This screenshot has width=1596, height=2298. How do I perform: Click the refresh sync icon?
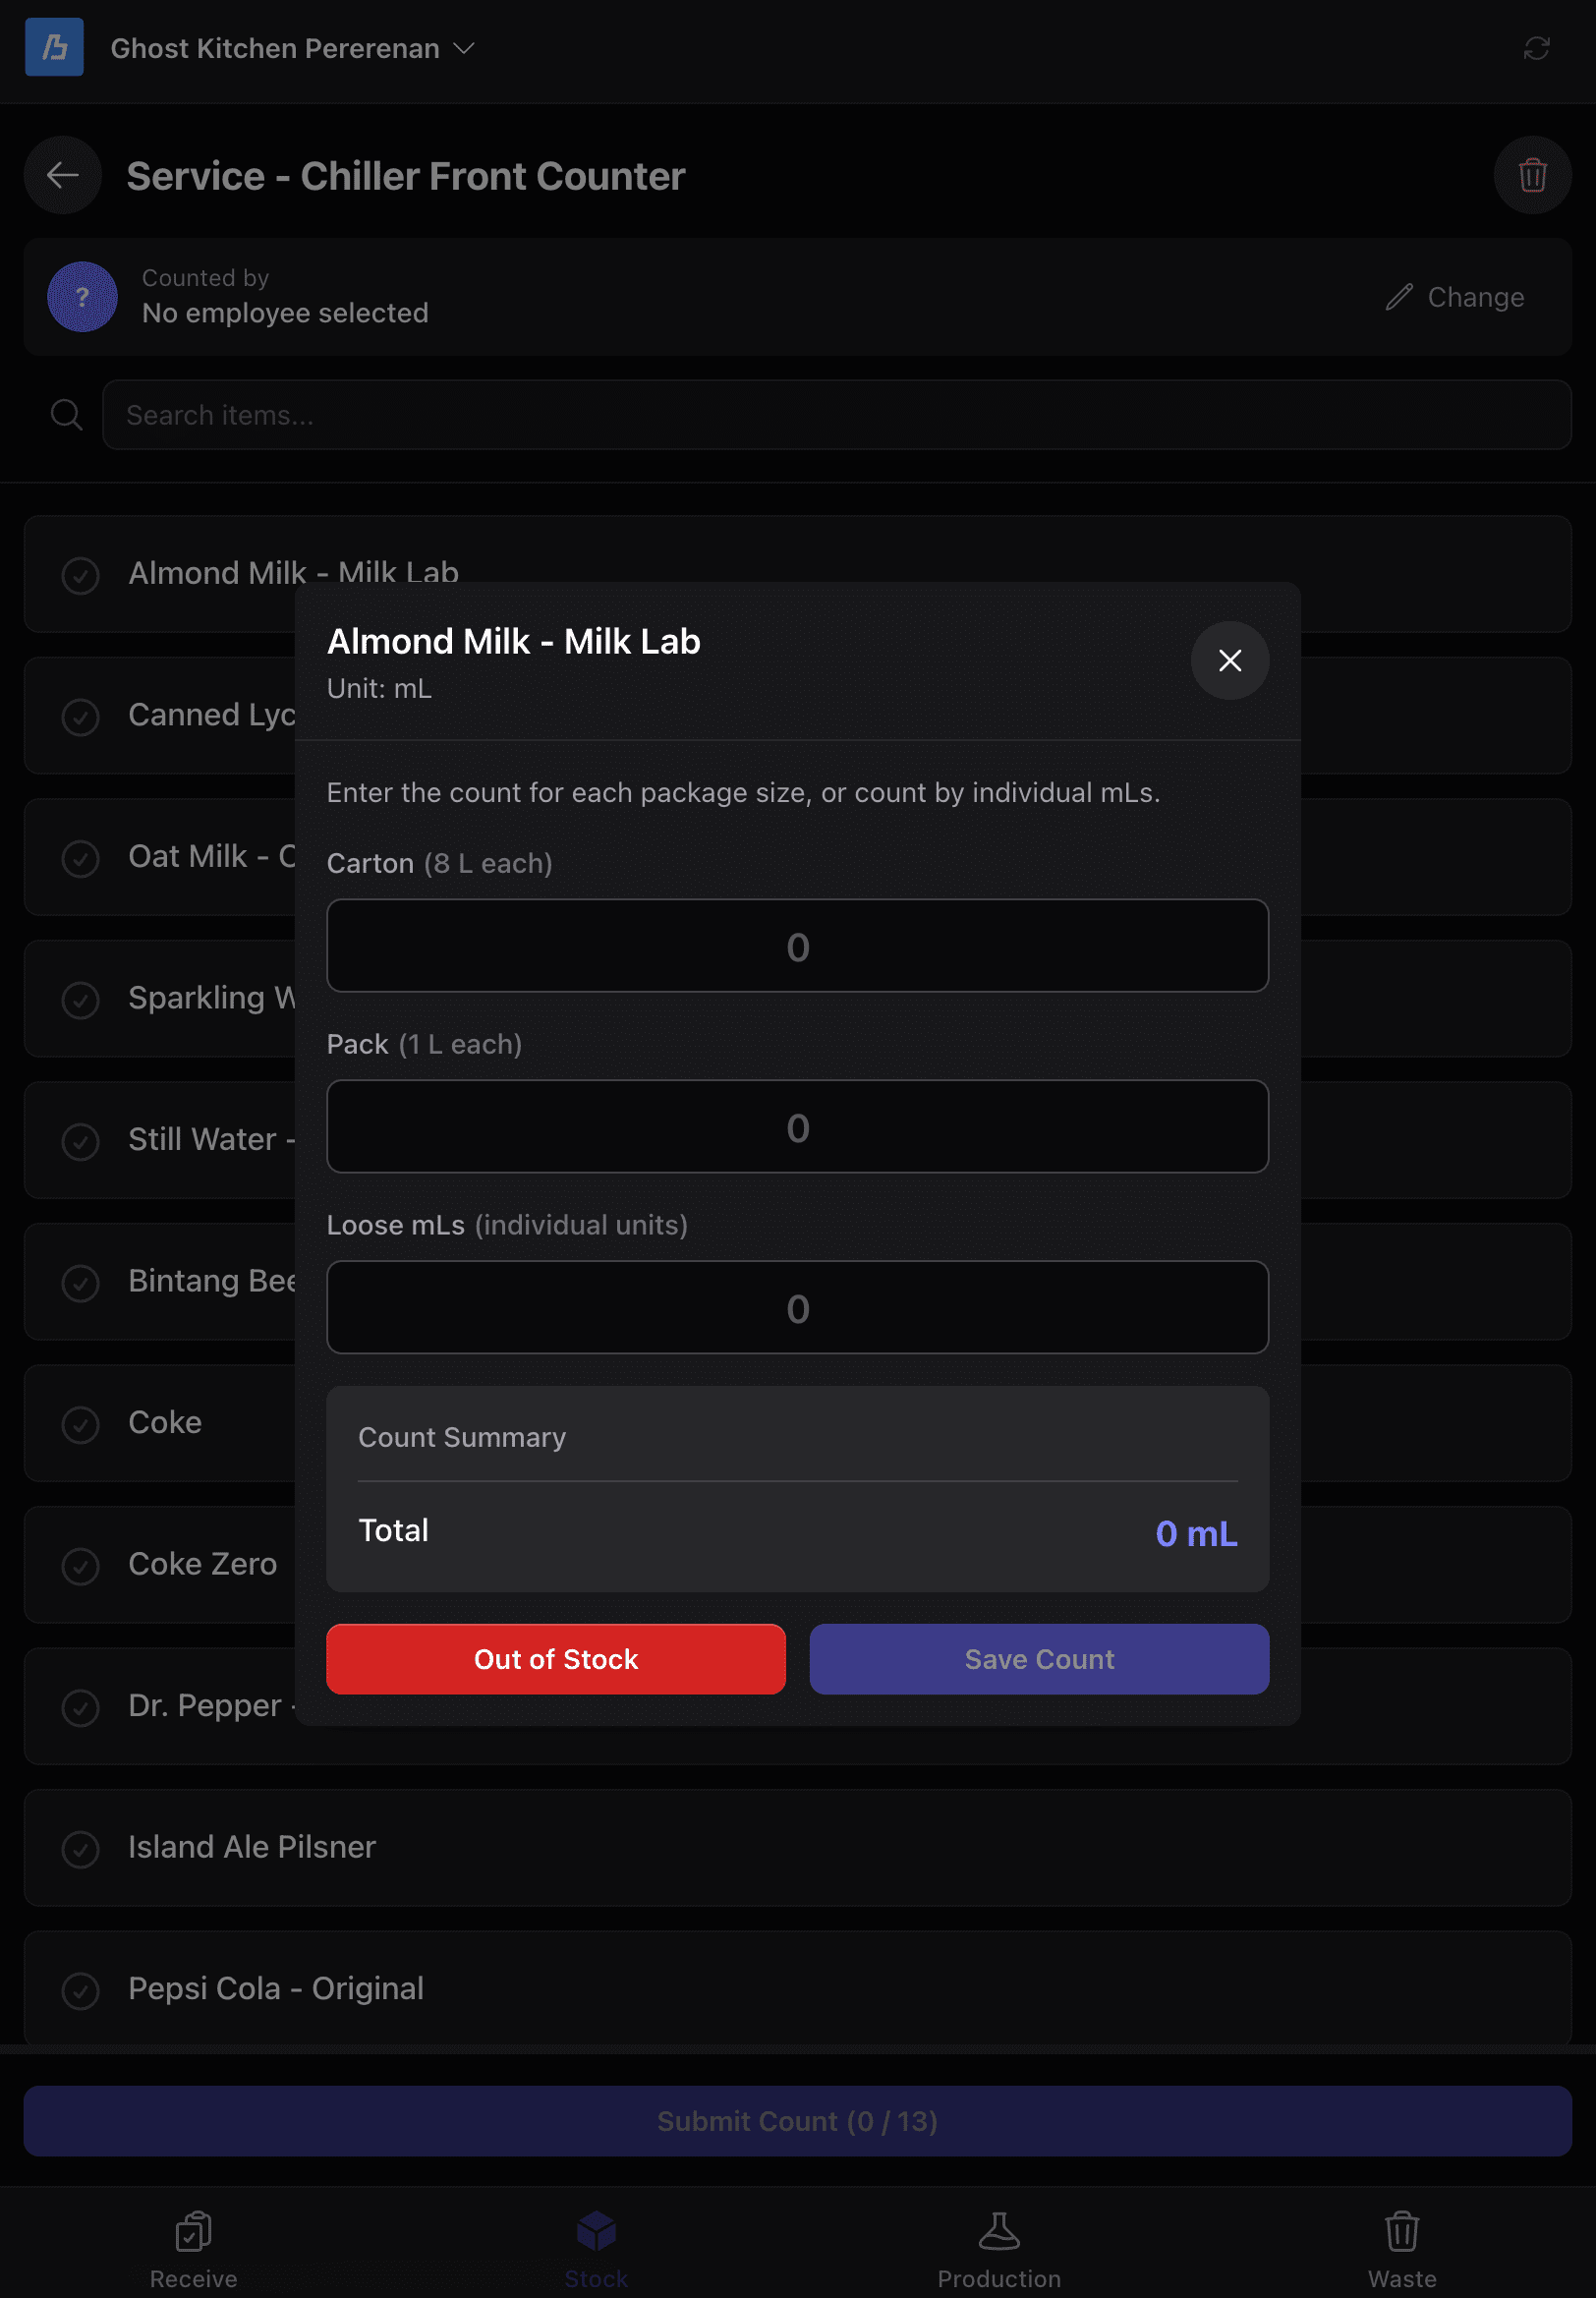[1536, 48]
